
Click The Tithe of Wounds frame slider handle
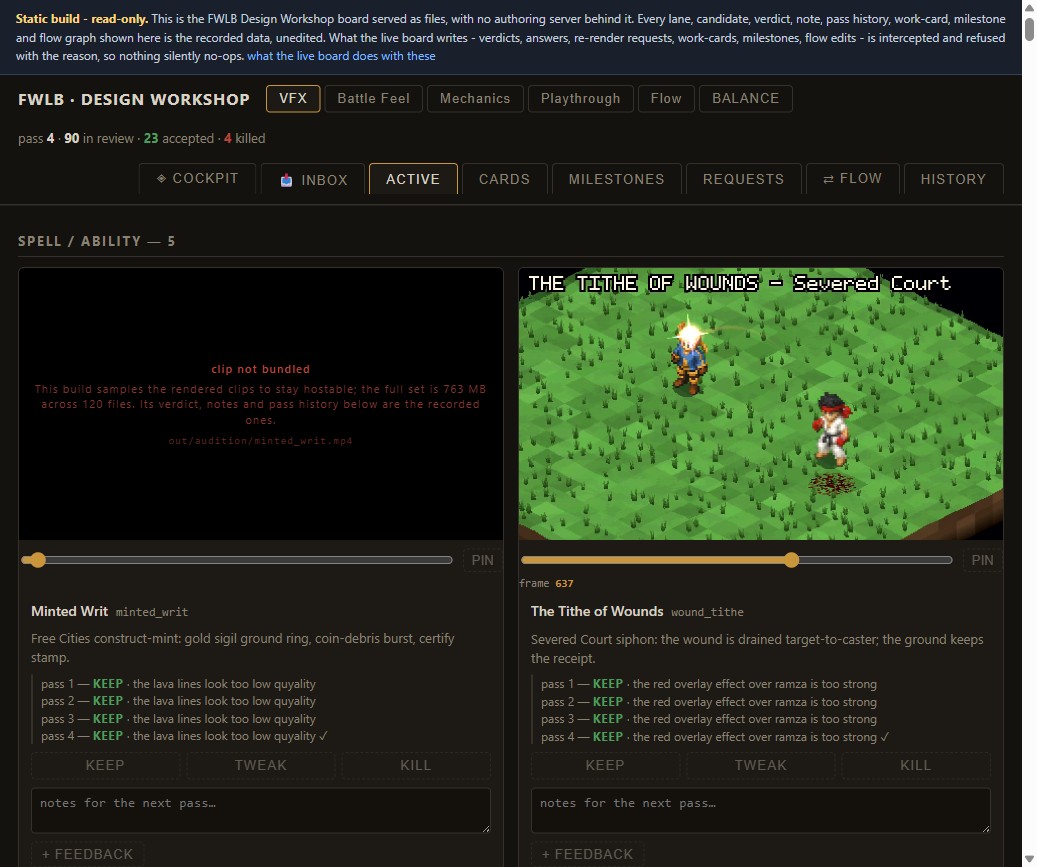click(792, 560)
